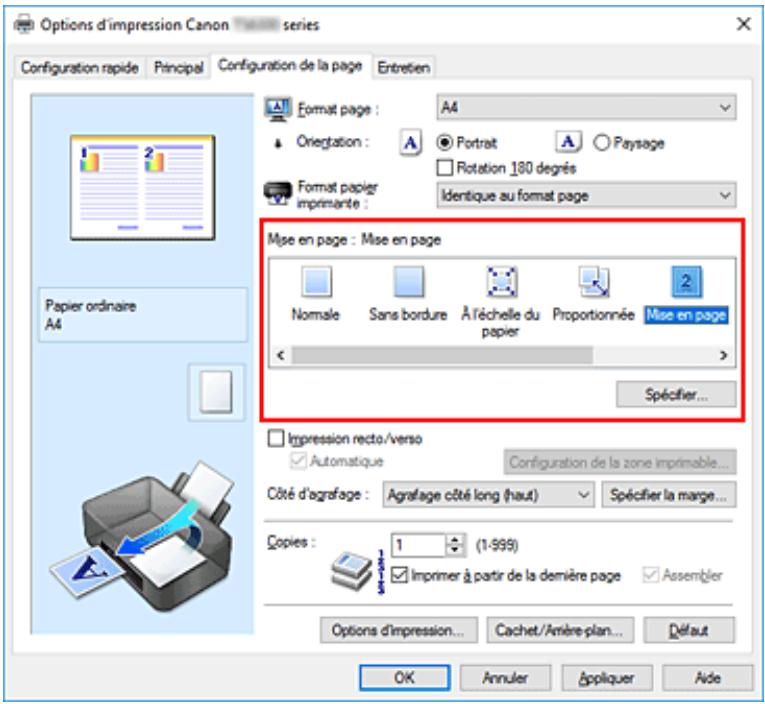Click the landscape orientation A icon

568,142
